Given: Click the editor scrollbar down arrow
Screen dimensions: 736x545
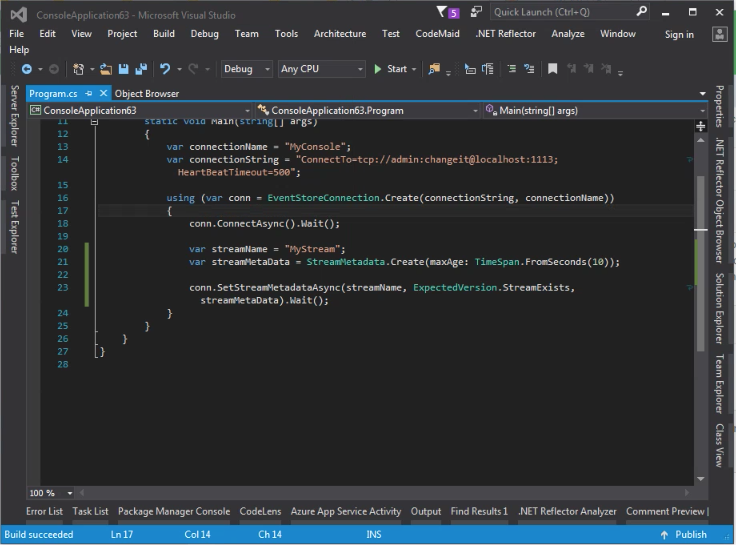Looking at the screenshot, I should [x=700, y=478].
